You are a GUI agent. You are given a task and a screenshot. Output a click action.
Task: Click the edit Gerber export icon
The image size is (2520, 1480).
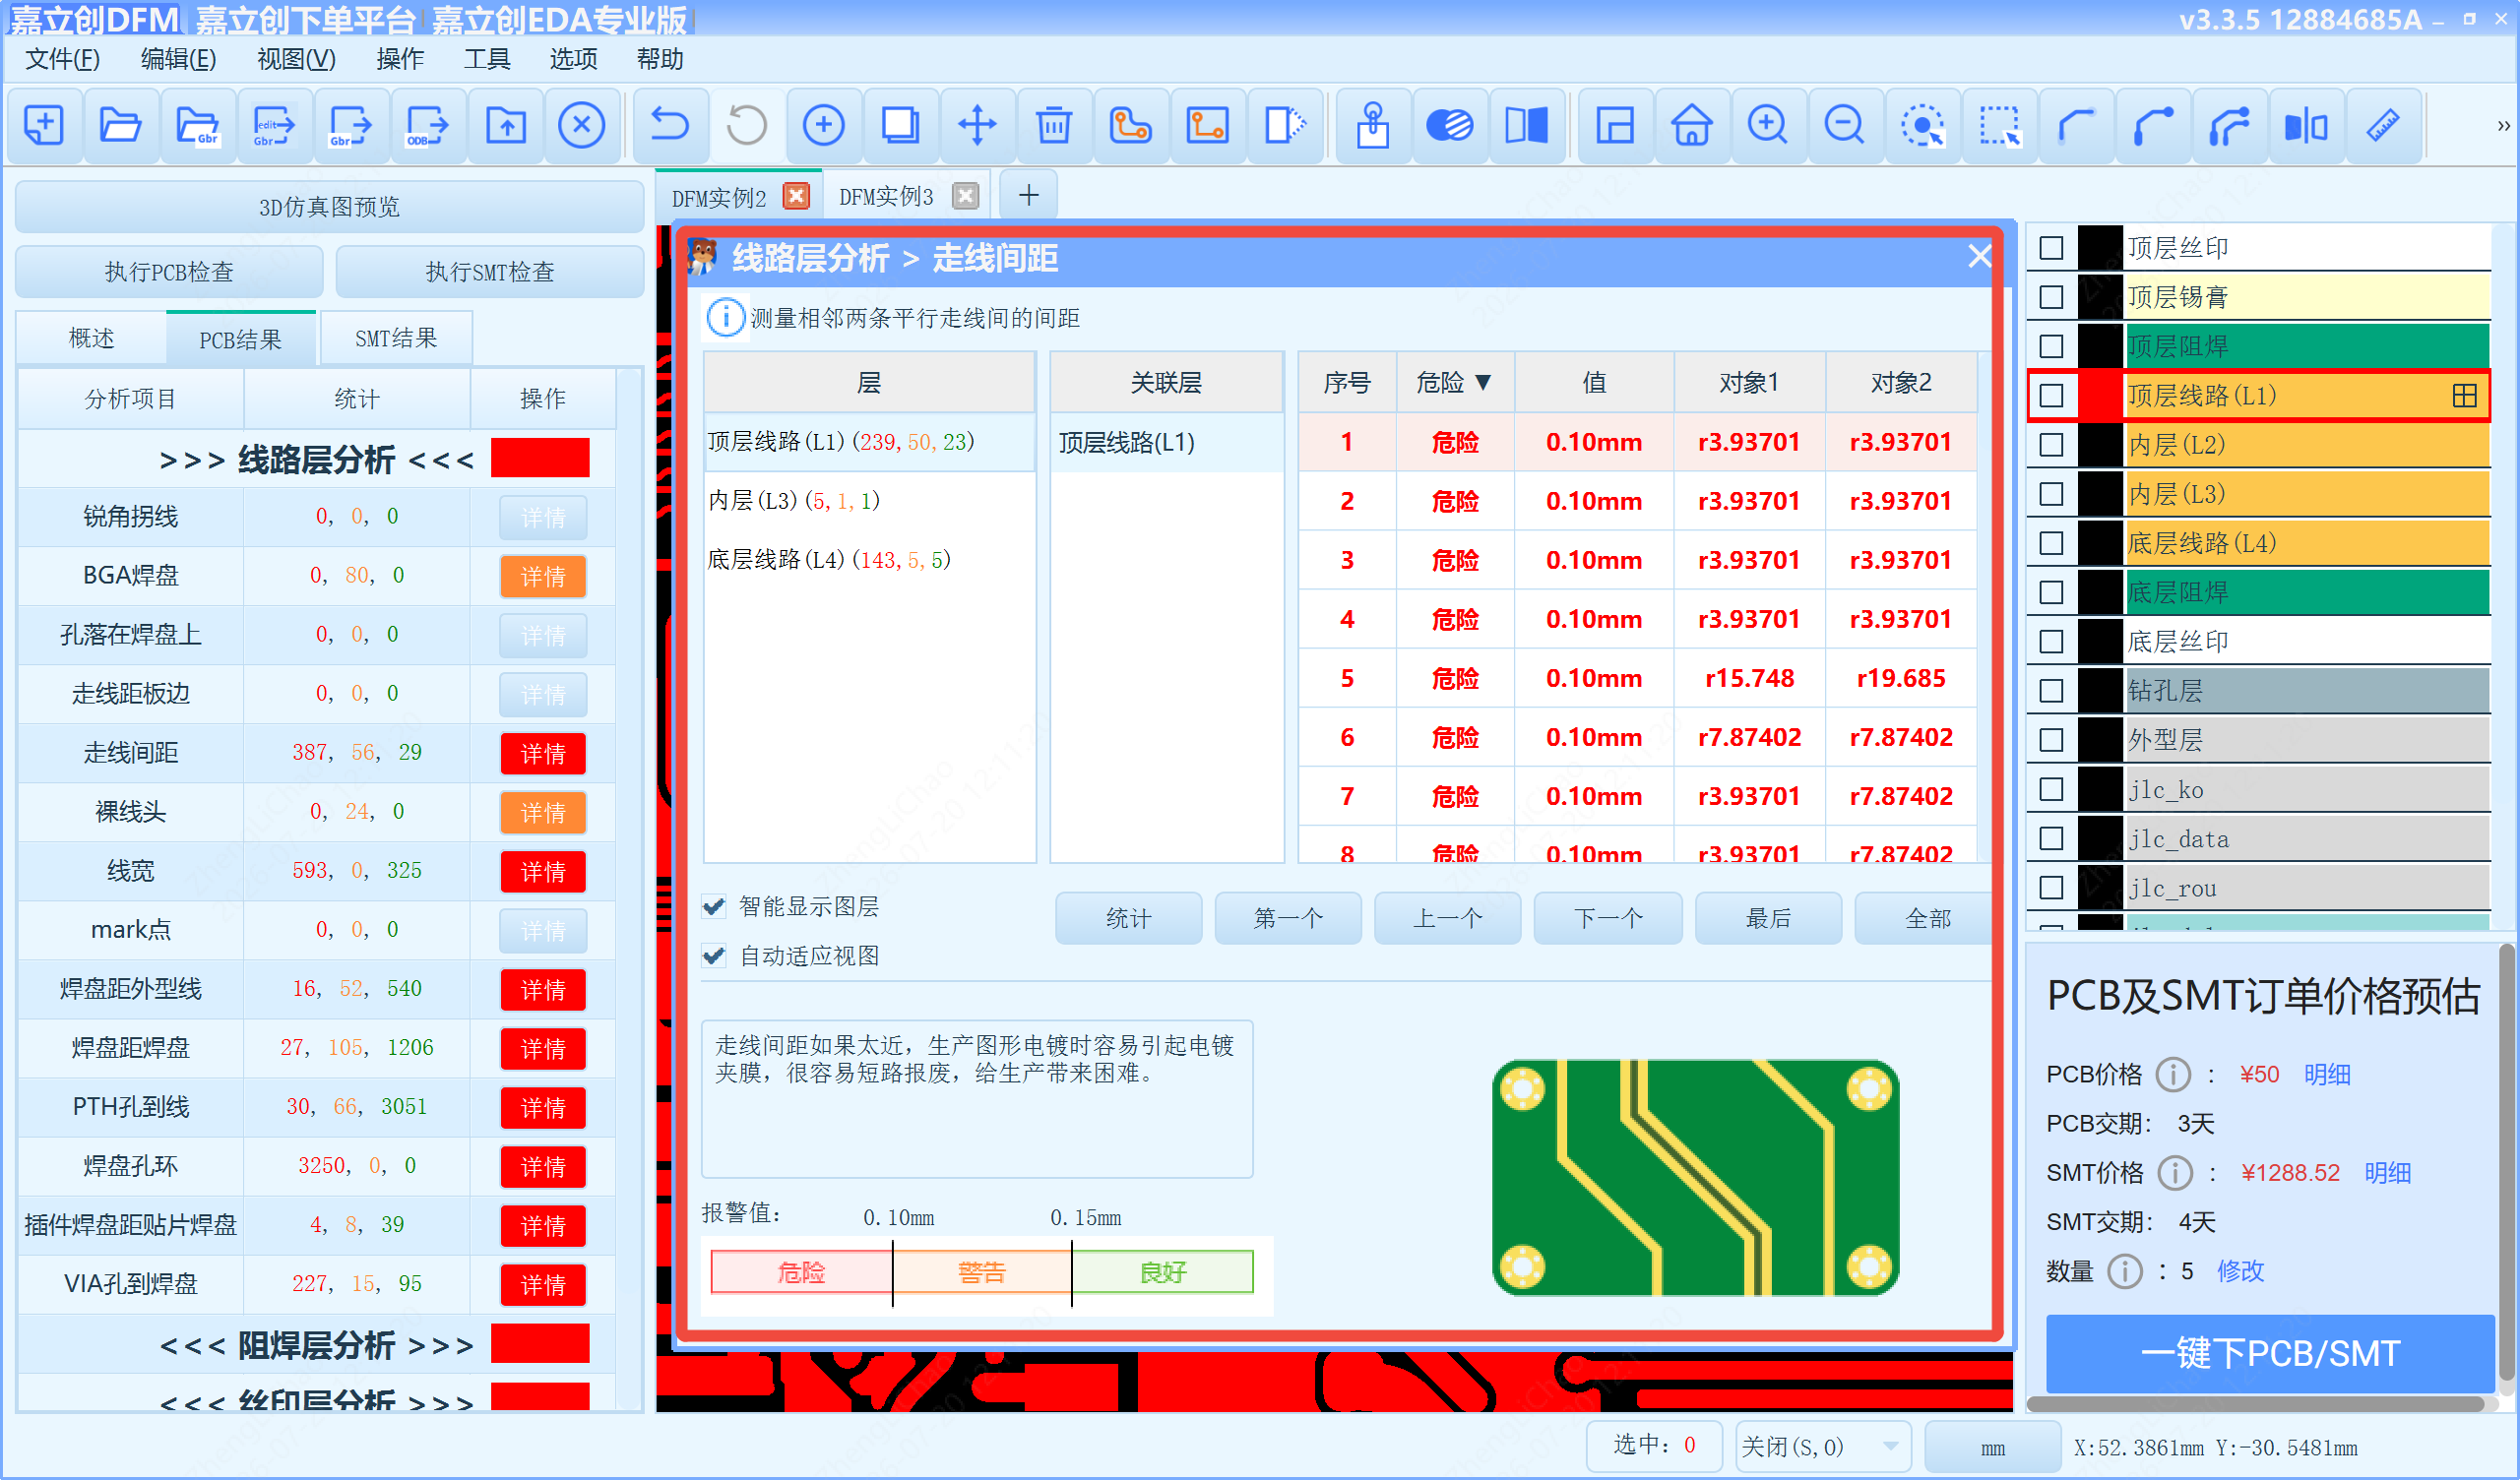point(274,126)
